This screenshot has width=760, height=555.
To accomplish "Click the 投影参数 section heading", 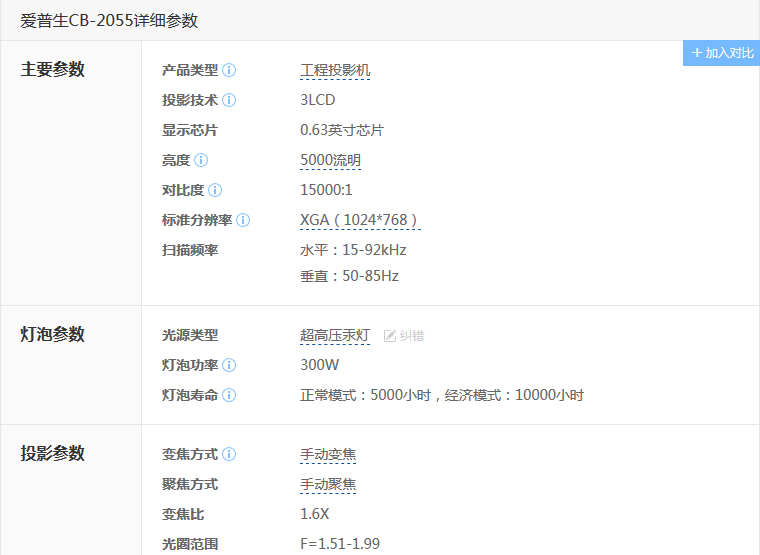I will pos(52,454).
